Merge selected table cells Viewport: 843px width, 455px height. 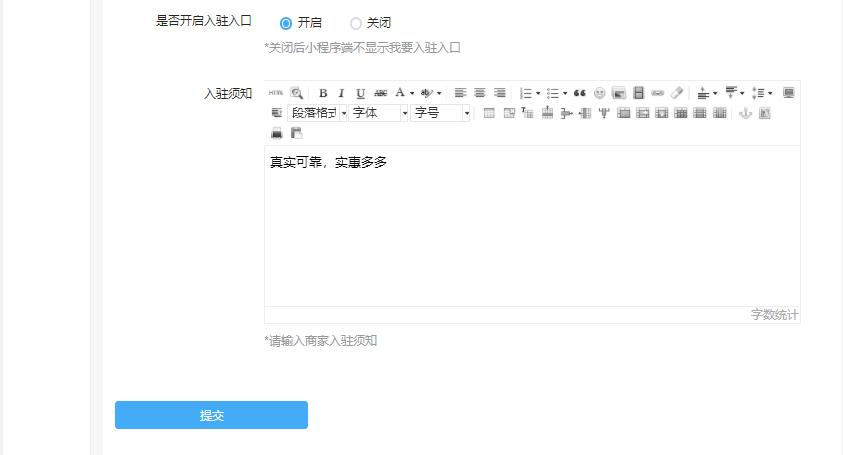point(624,113)
